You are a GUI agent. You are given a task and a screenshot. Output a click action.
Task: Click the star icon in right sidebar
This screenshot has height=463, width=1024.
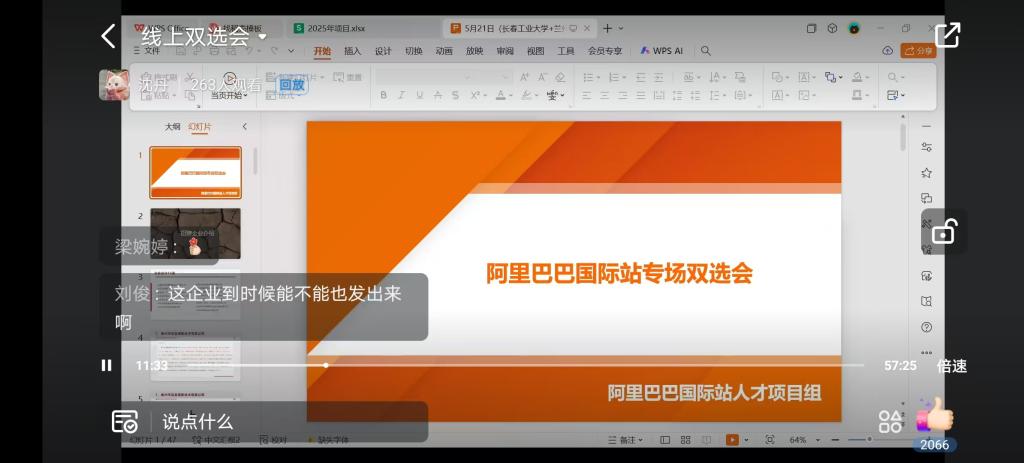click(x=926, y=172)
